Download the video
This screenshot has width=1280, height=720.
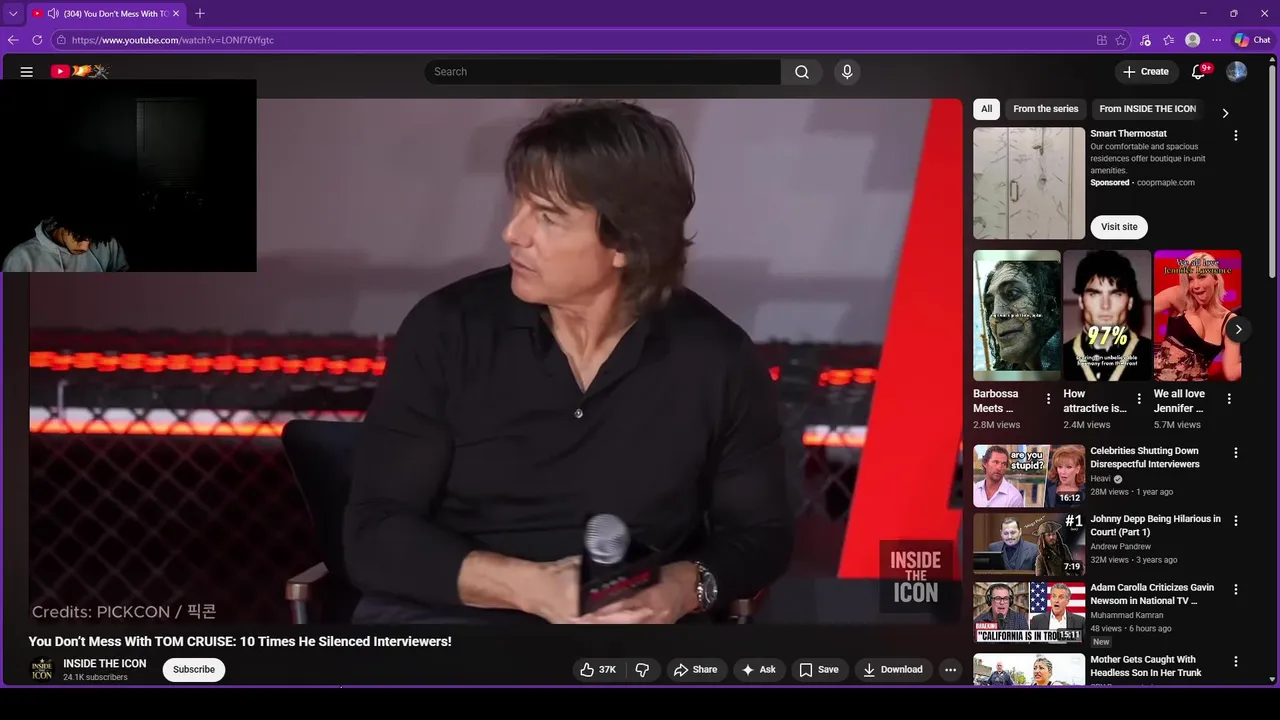pos(893,670)
